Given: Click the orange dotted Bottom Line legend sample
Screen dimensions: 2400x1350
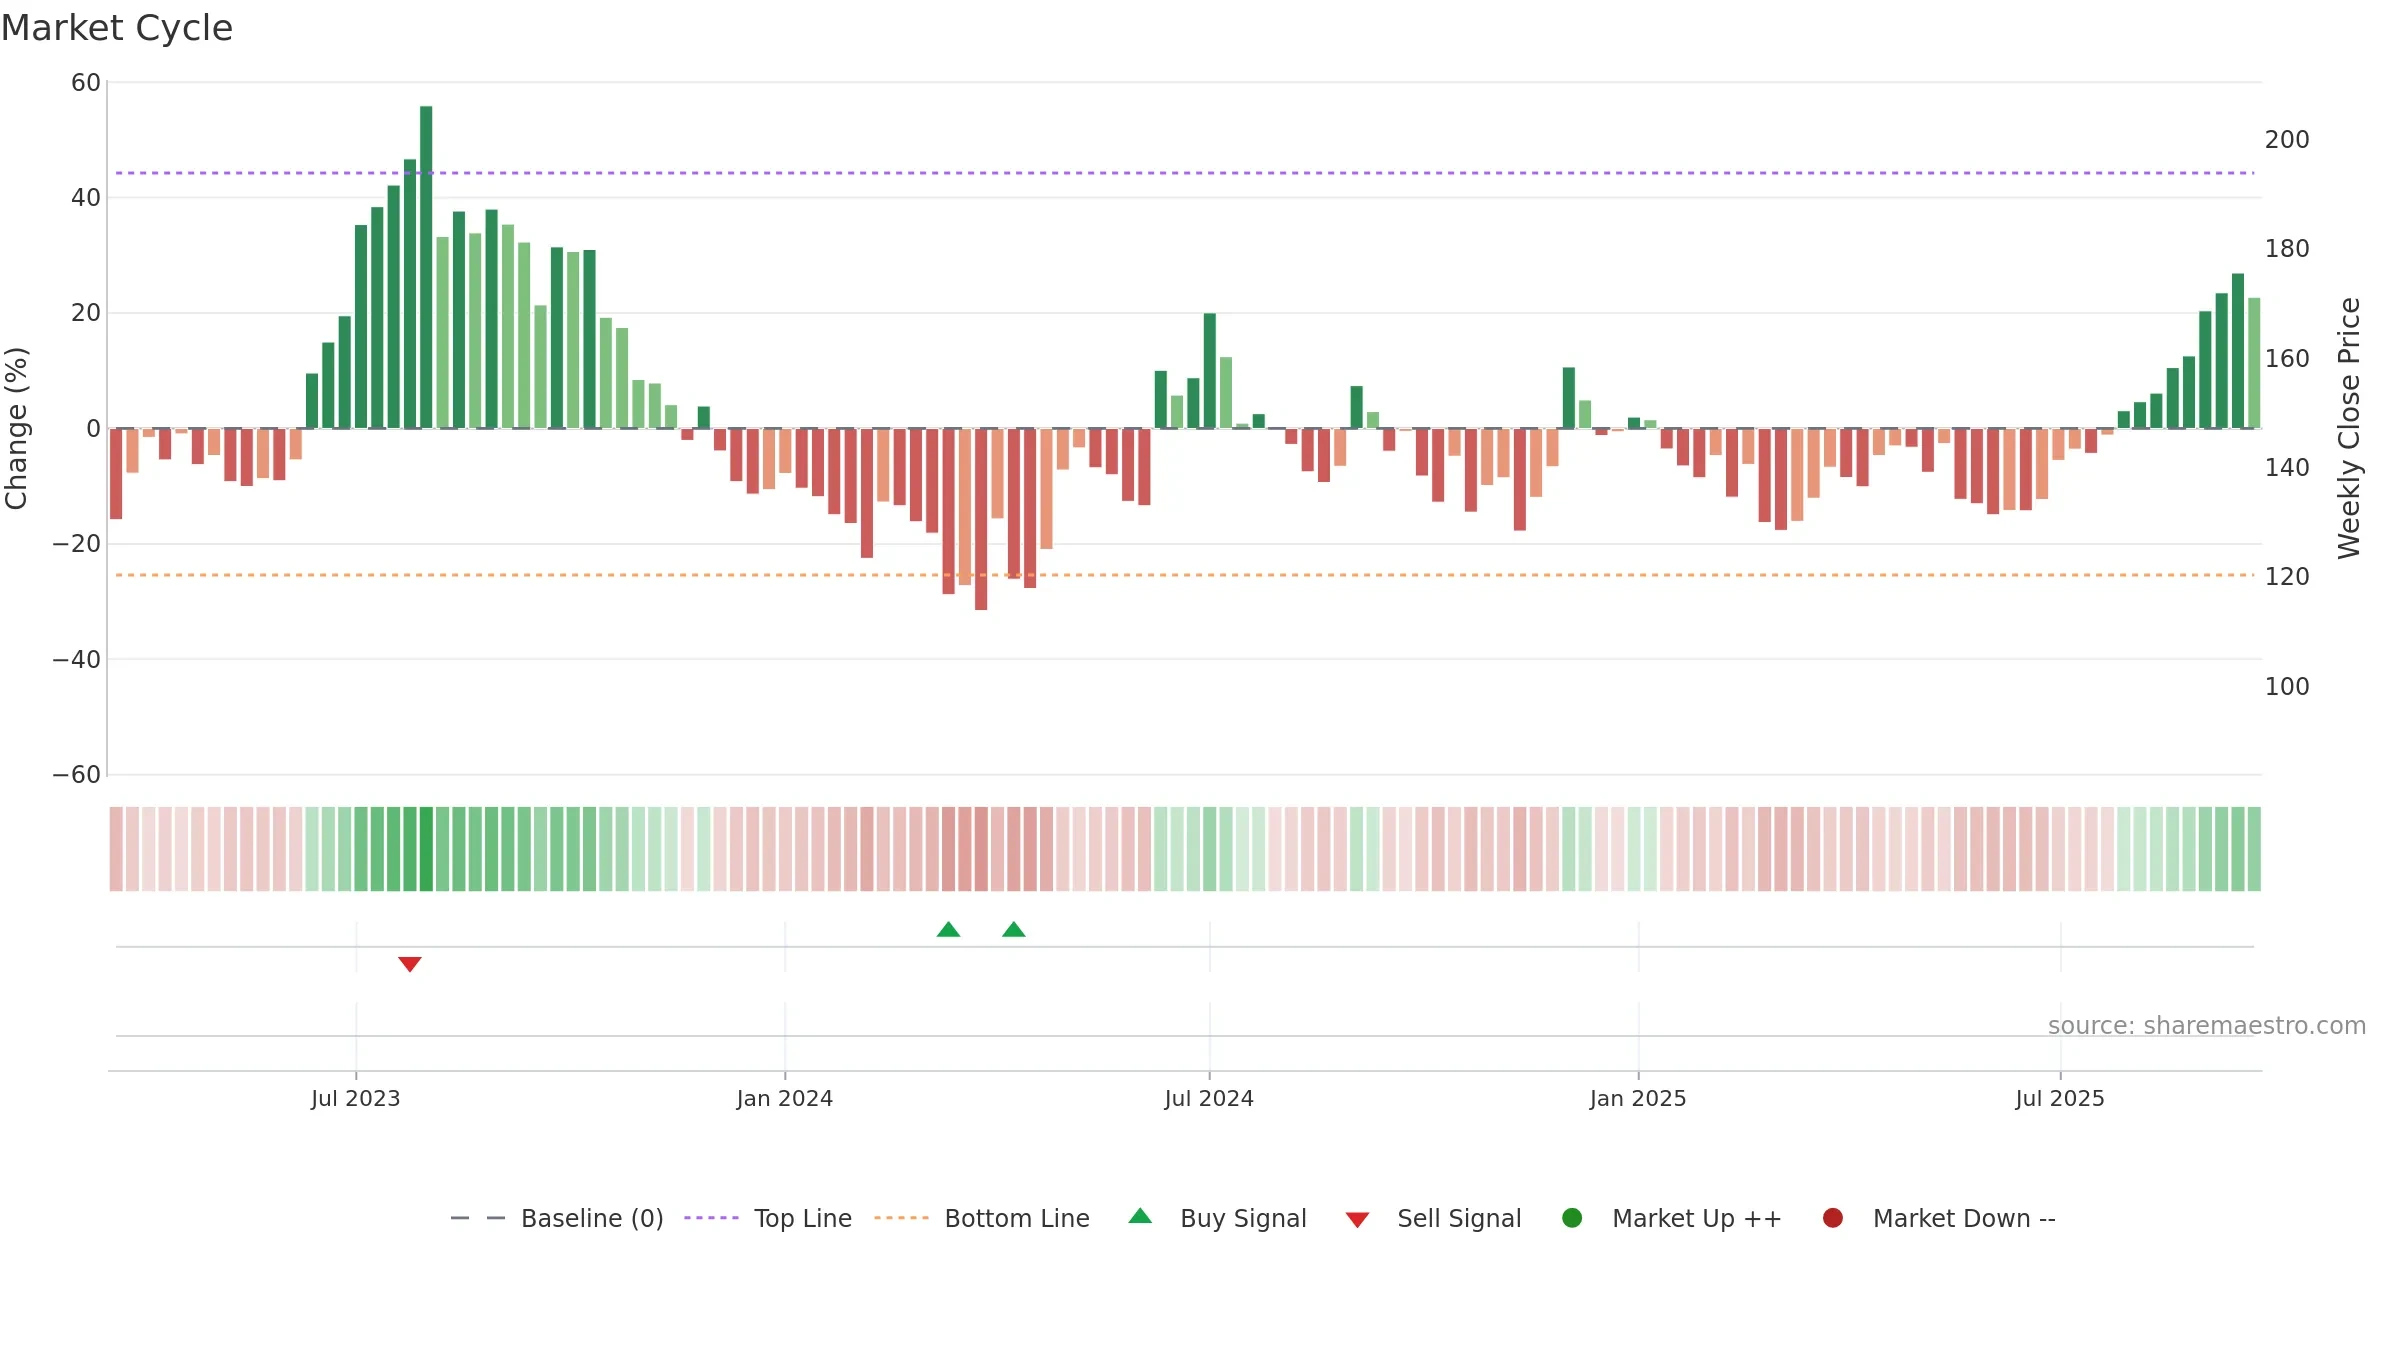Looking at the screenshot, I should point(901,1218).
